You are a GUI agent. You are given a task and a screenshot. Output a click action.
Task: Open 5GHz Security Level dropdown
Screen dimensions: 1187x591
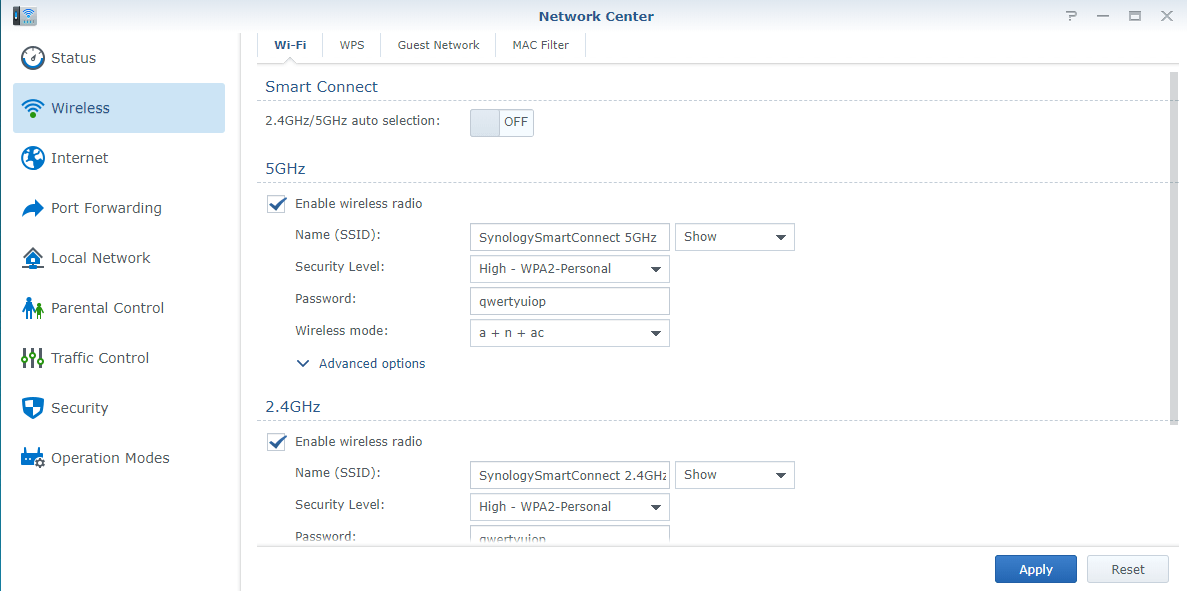pyautogui.click(x=569, y=269)
